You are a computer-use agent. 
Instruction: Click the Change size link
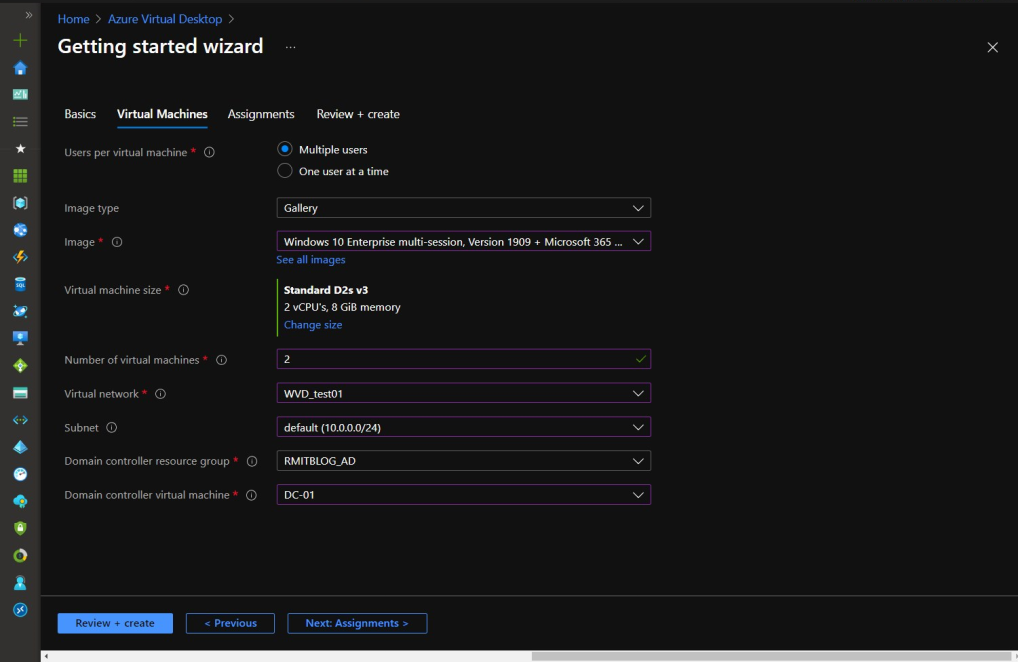[313, 325]
